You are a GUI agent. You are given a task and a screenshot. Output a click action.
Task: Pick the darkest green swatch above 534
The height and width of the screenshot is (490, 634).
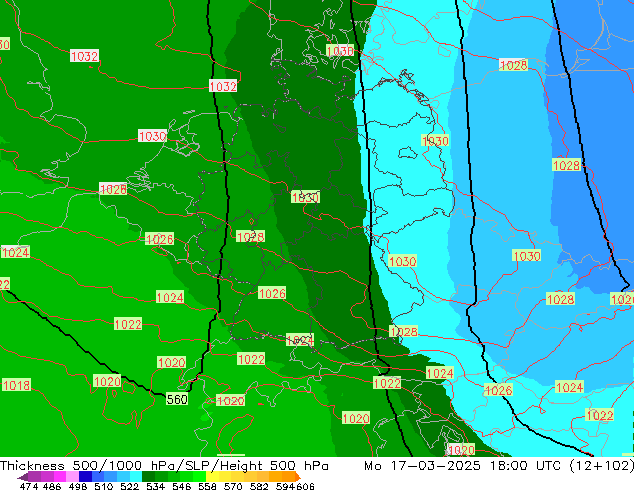(148, 476)
